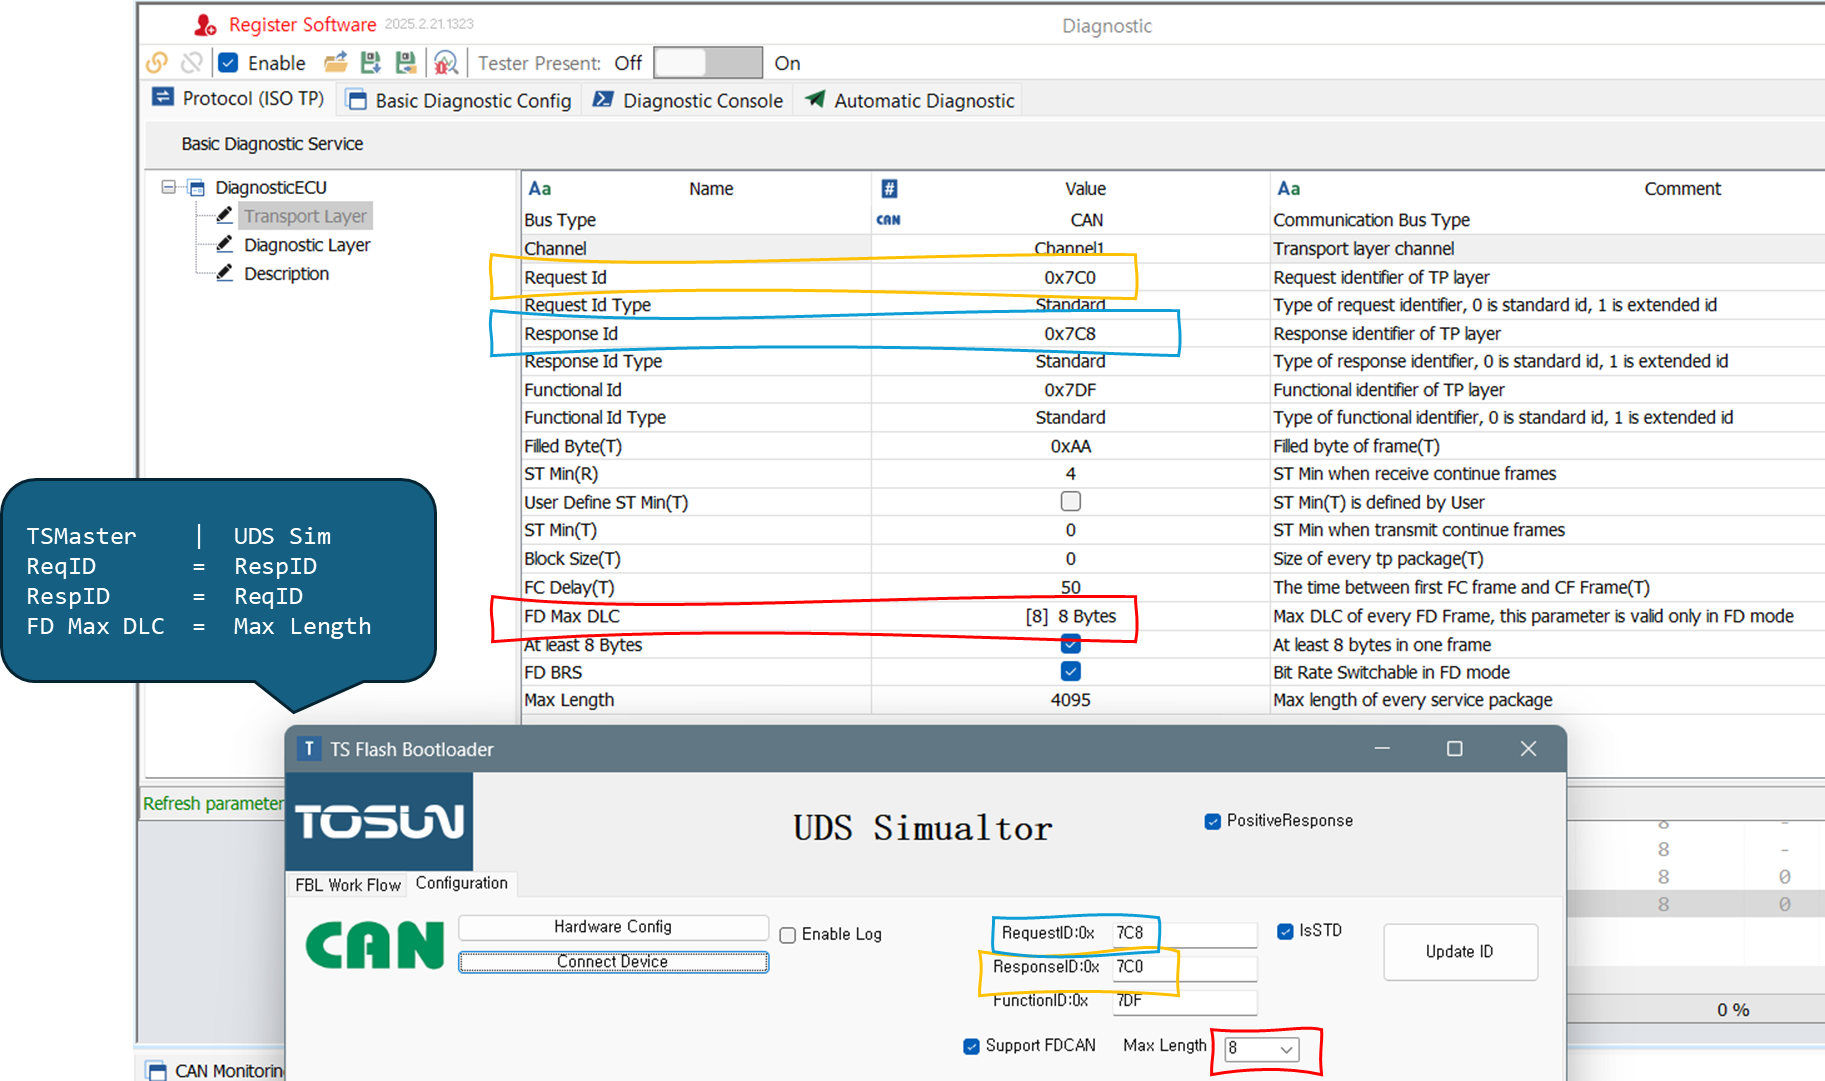Image resolution: width=1825 pixels, height=1081 pixels.
Task: Click the Comment column header
Action: (x=1682, y=188)
